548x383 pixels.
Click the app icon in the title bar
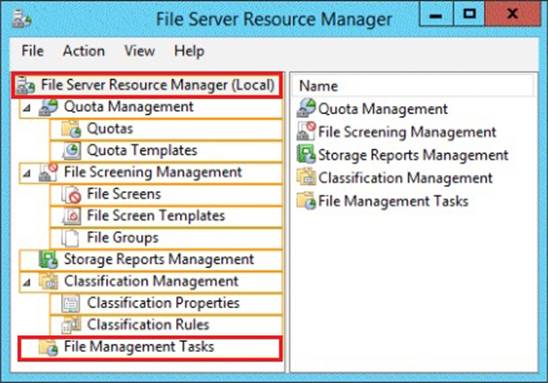click(x=22, y=19)
